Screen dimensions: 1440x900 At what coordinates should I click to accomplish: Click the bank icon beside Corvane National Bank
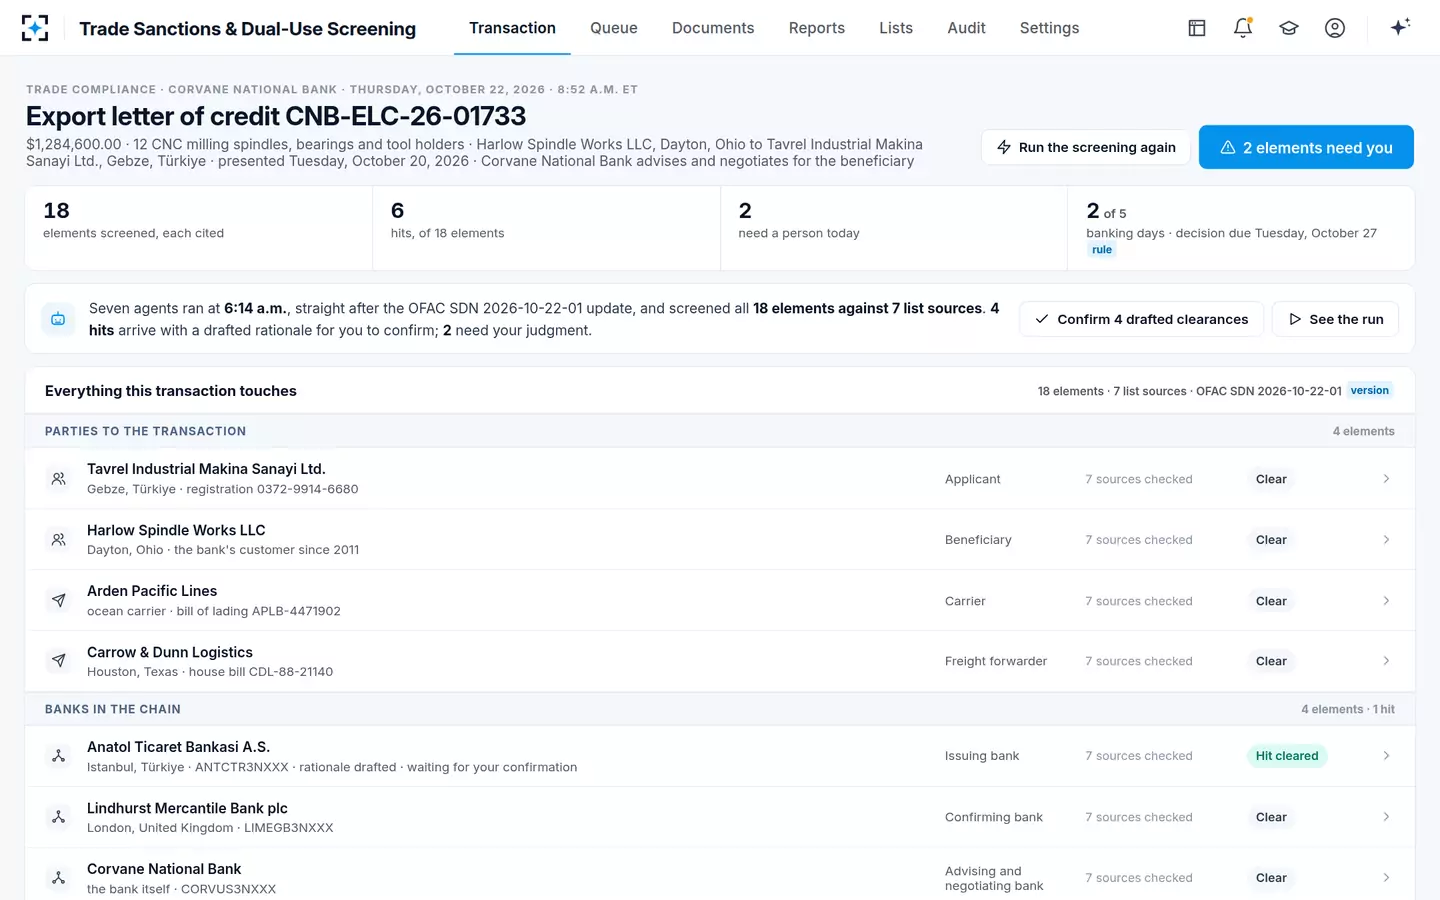pyautogui.click(x=59, y=878)
